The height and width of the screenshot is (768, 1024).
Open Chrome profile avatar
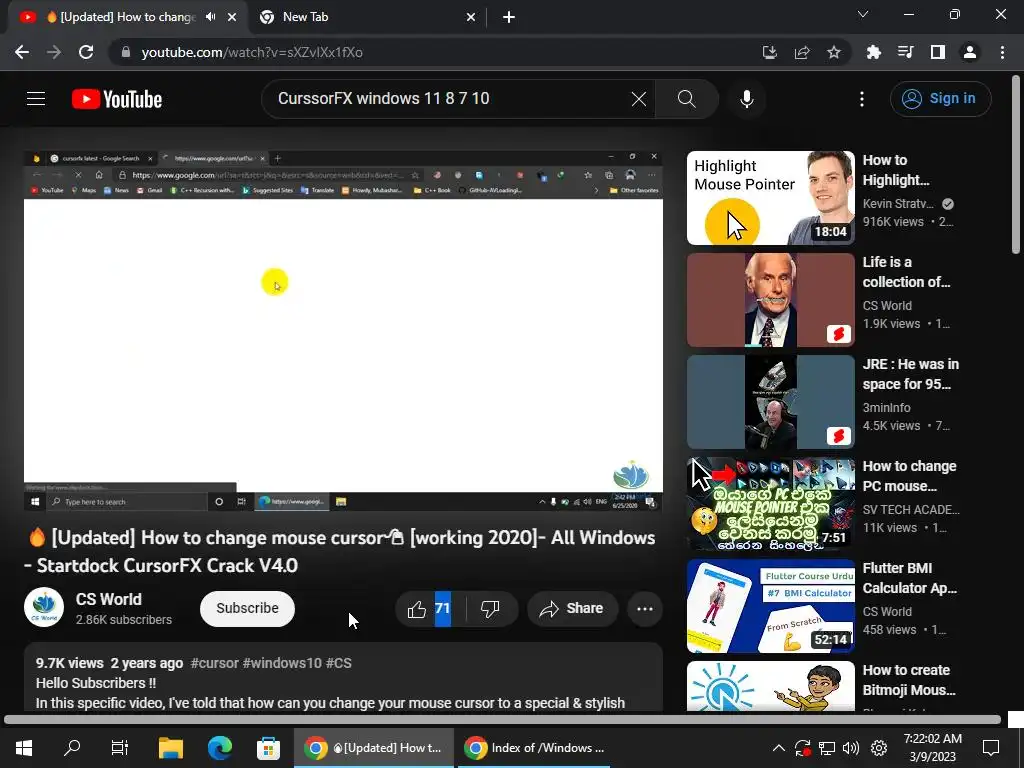coord(970,52)
